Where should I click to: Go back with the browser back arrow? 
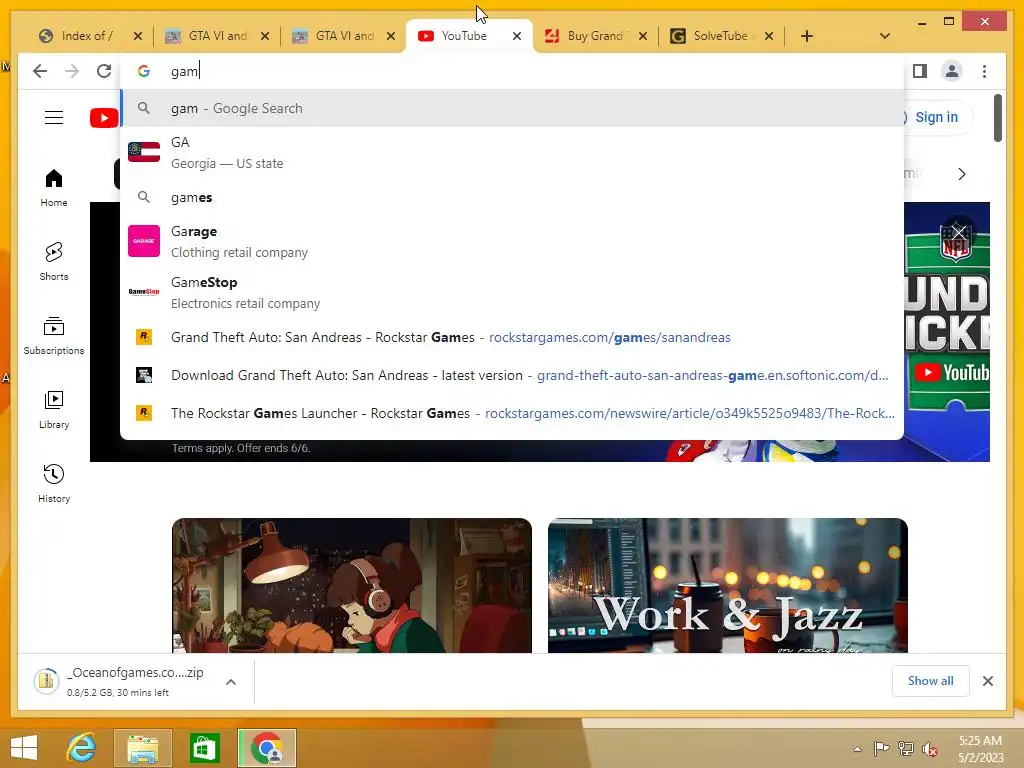[x=40, y=71]
